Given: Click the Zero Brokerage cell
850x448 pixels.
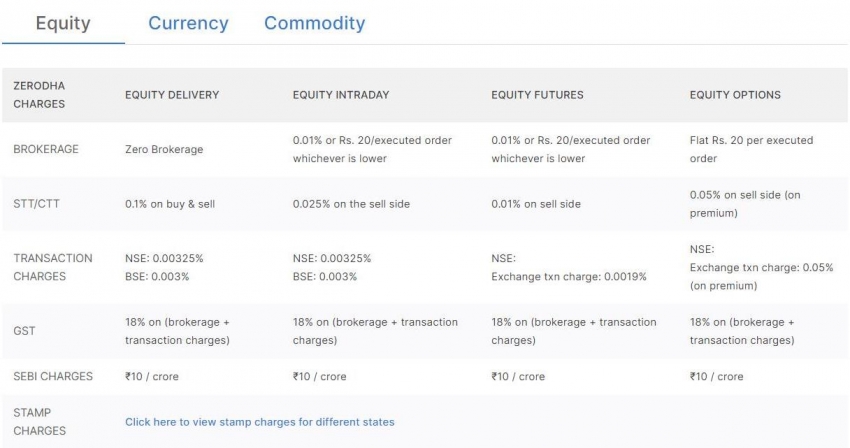Looking at the screenshot, I should (164, 149).
